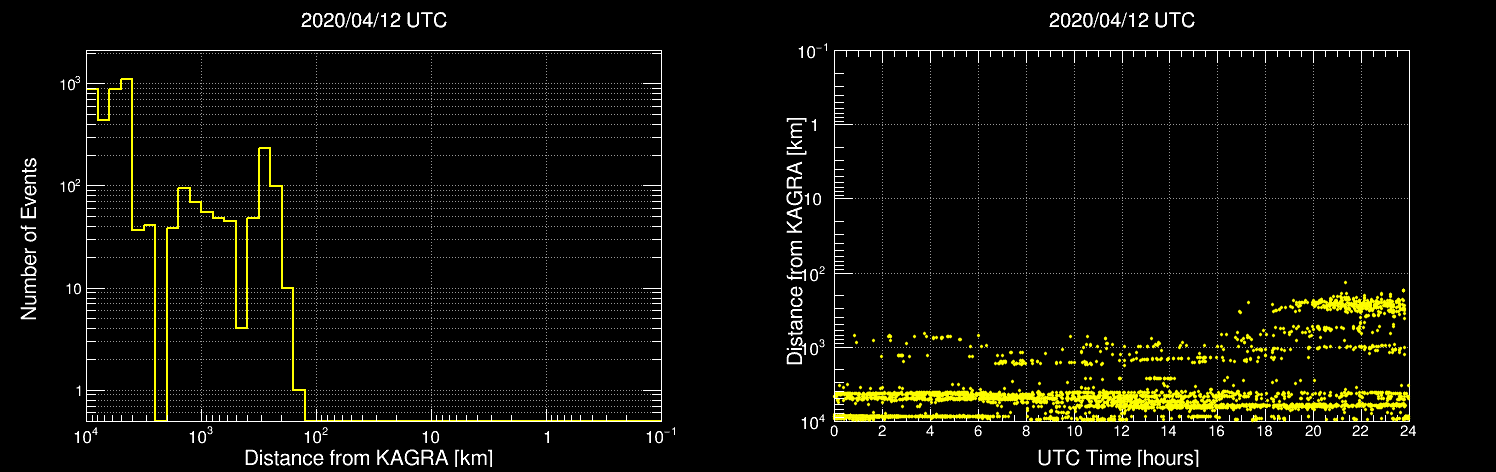Click the '12' tick on the UTC Time axis
Viewport: 1496px width, 472px height.
point(1122,431)
